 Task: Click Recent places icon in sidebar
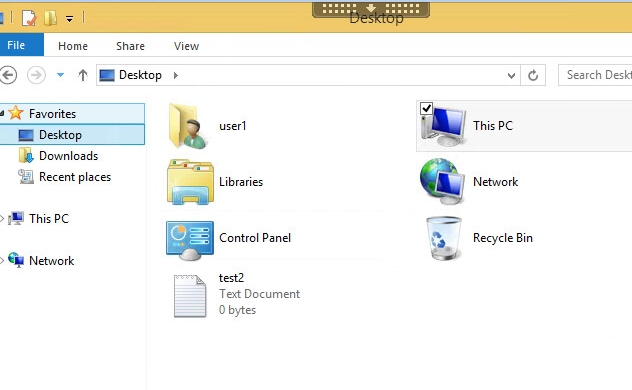click(26, 176)
